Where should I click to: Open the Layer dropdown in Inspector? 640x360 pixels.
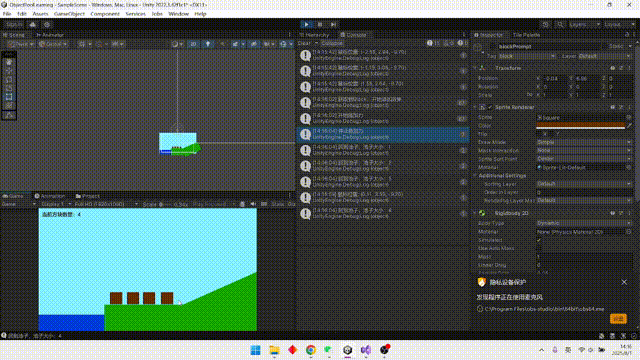pyautogui.click(x=605, y=56)
